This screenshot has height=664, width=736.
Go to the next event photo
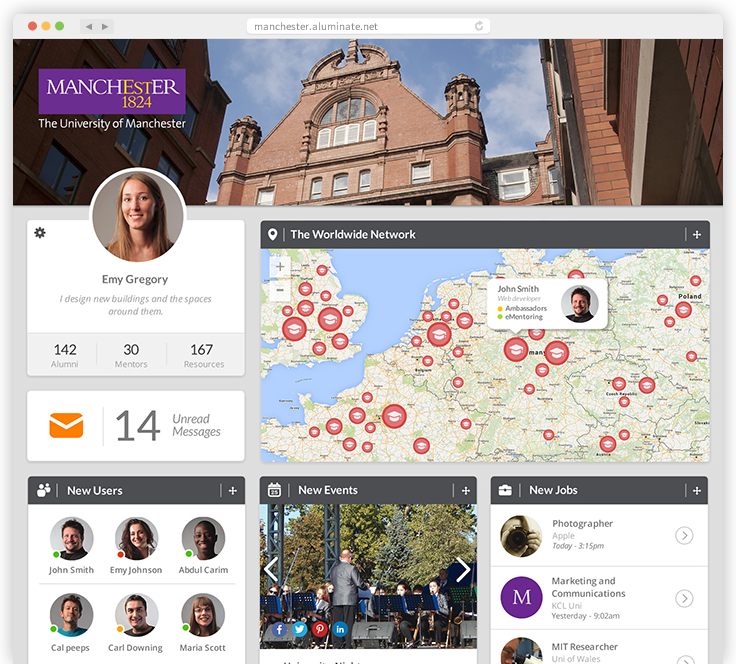(x=463, y=570)
